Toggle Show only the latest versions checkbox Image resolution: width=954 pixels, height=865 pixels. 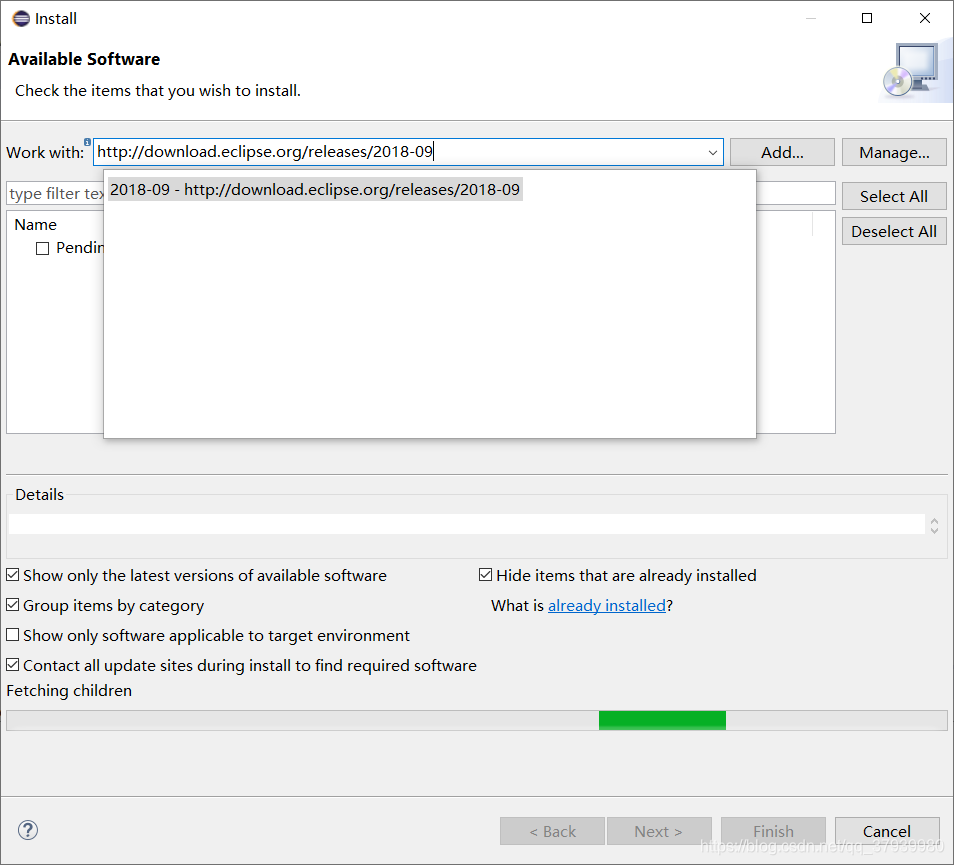pos(13,575)
